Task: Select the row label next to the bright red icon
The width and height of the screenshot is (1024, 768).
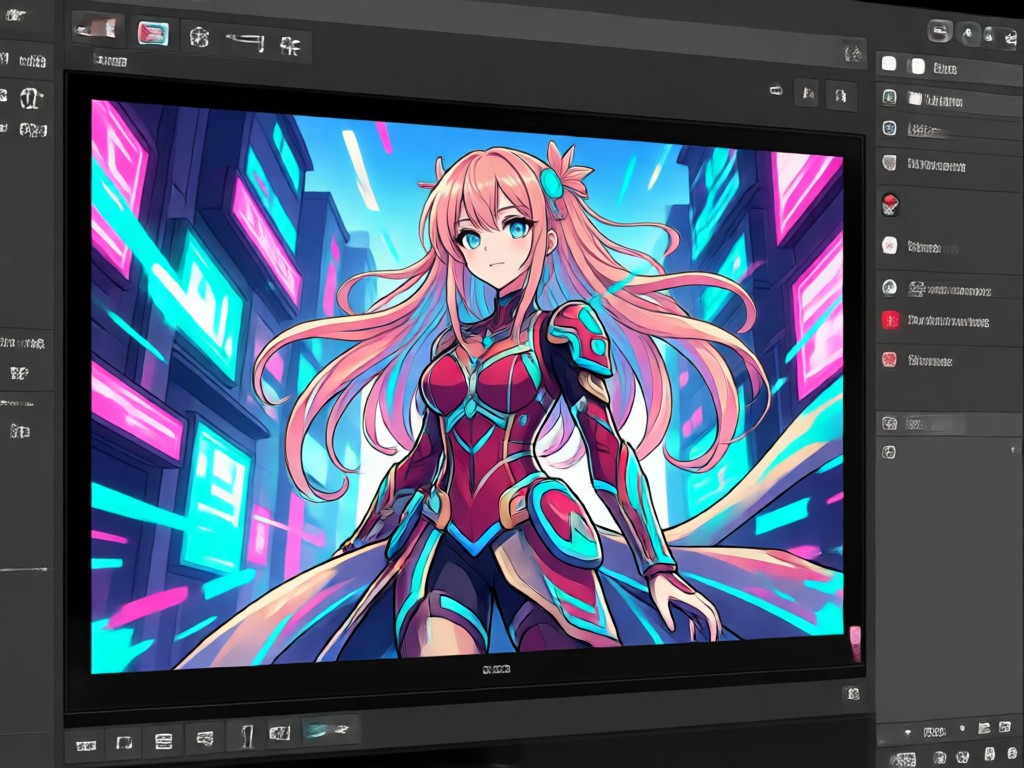Action: point(948,321)
